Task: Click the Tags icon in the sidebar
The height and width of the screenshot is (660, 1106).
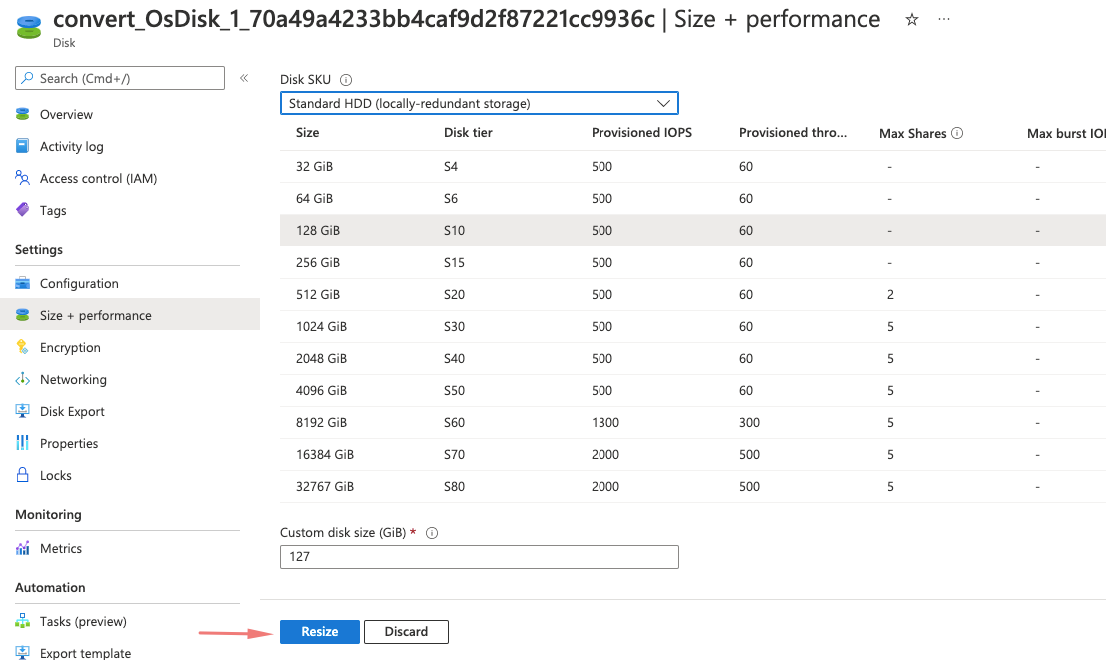Action: coord(24,210)
